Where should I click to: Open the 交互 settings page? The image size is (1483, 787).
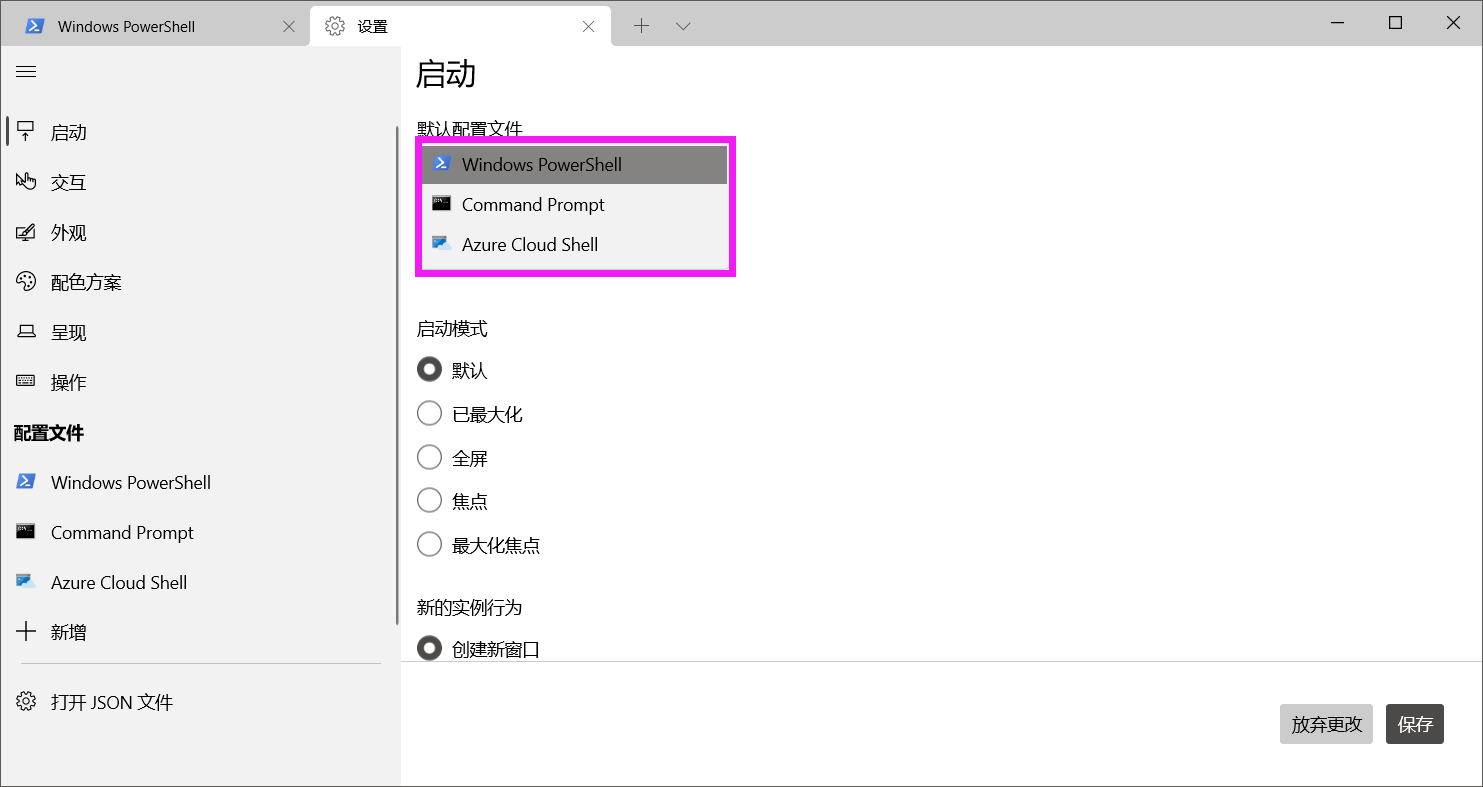(x=200, y=182)
